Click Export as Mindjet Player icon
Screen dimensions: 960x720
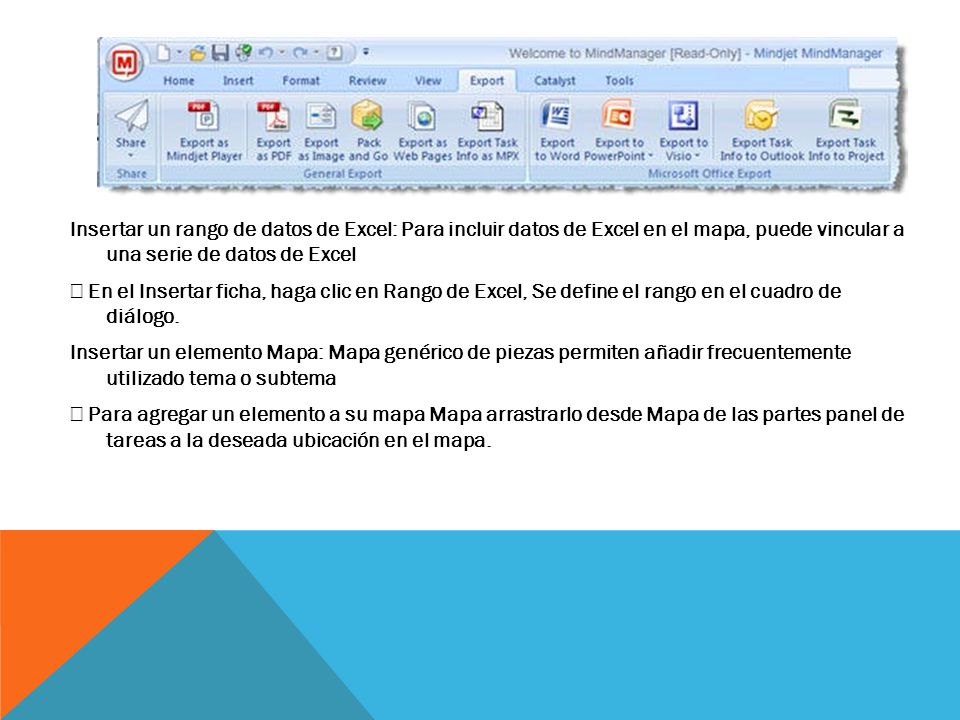pos(204,115)
